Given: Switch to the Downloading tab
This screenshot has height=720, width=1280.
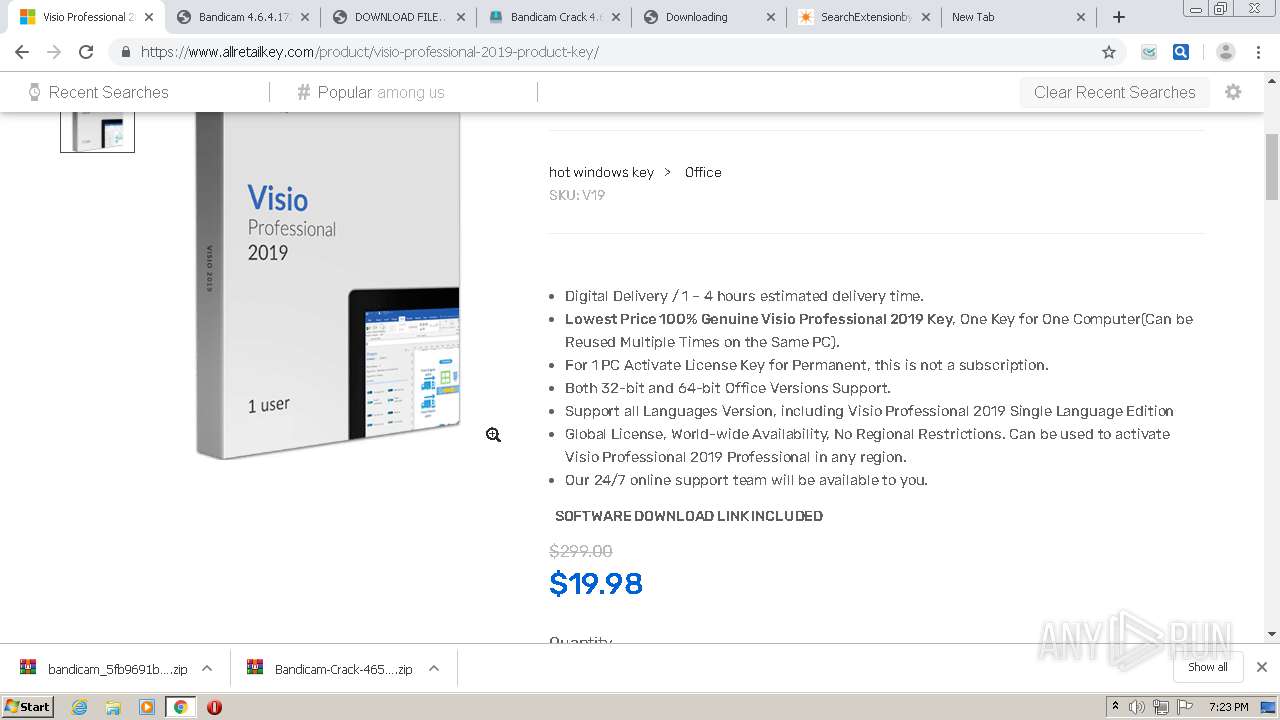Looking at the screenshot, I should point(708,17).
